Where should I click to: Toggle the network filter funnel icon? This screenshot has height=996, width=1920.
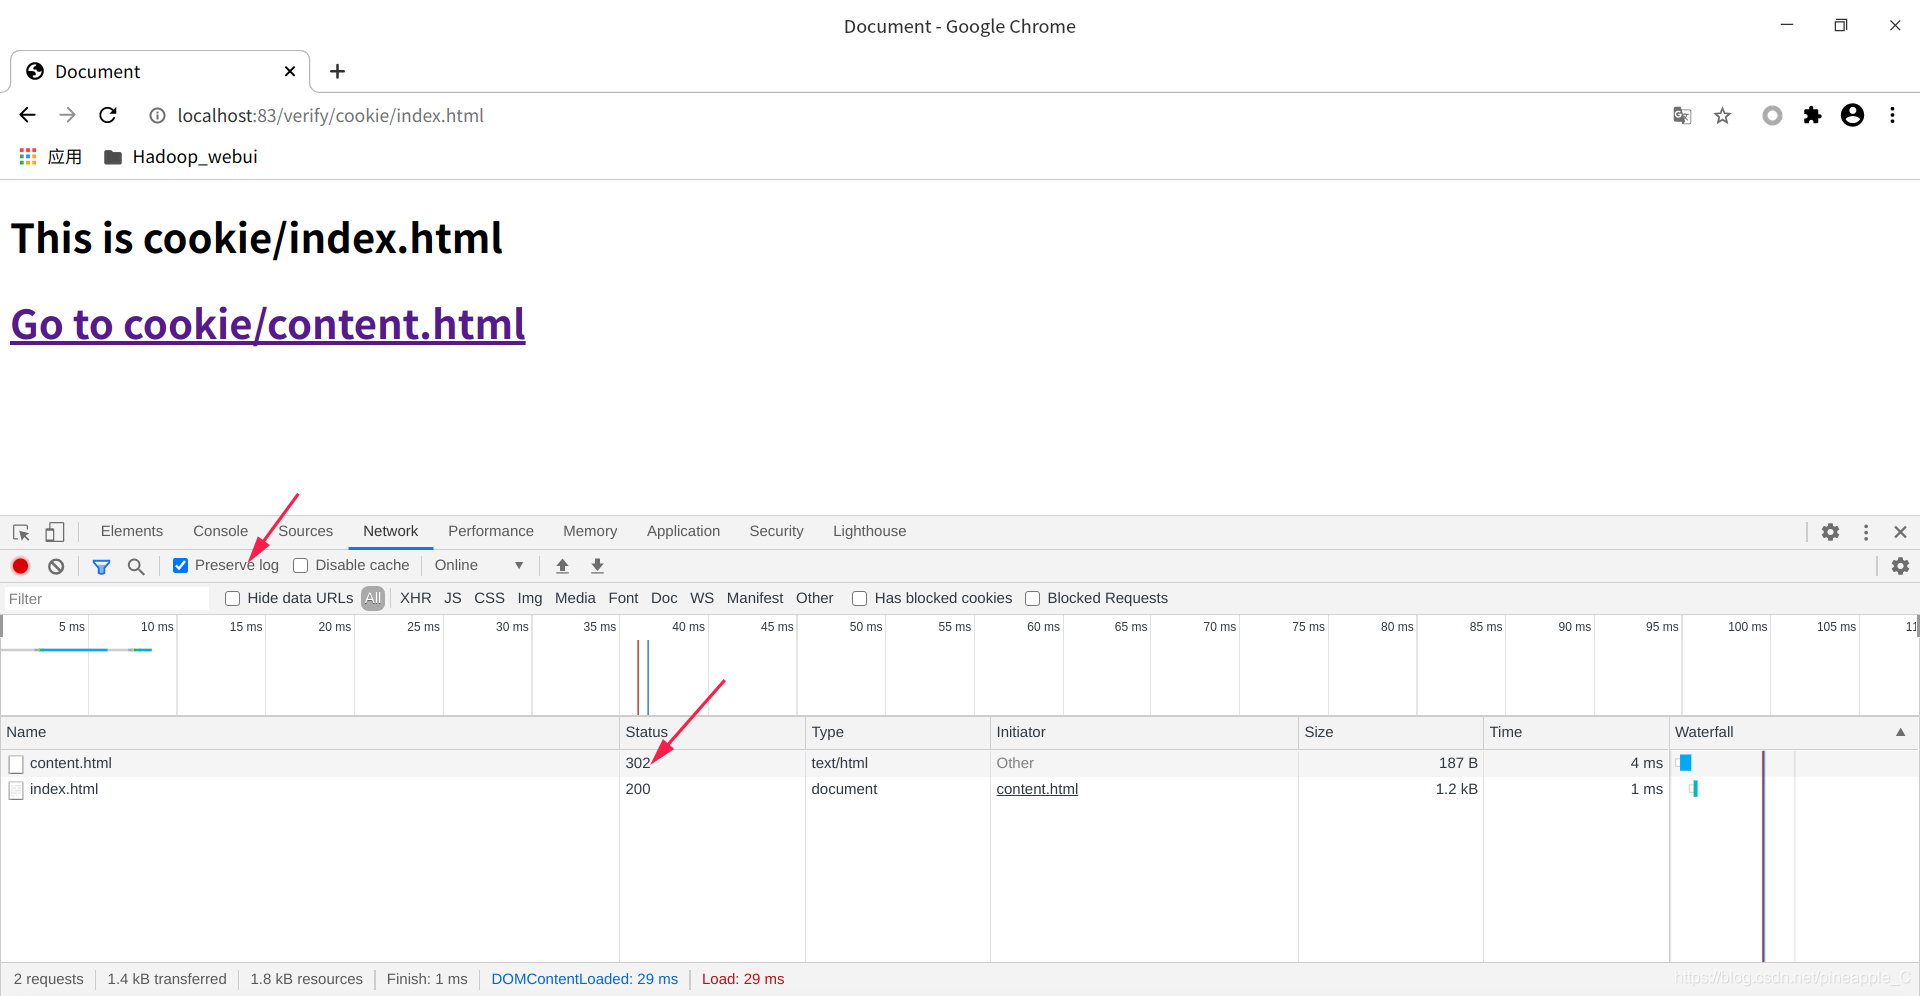101,566
